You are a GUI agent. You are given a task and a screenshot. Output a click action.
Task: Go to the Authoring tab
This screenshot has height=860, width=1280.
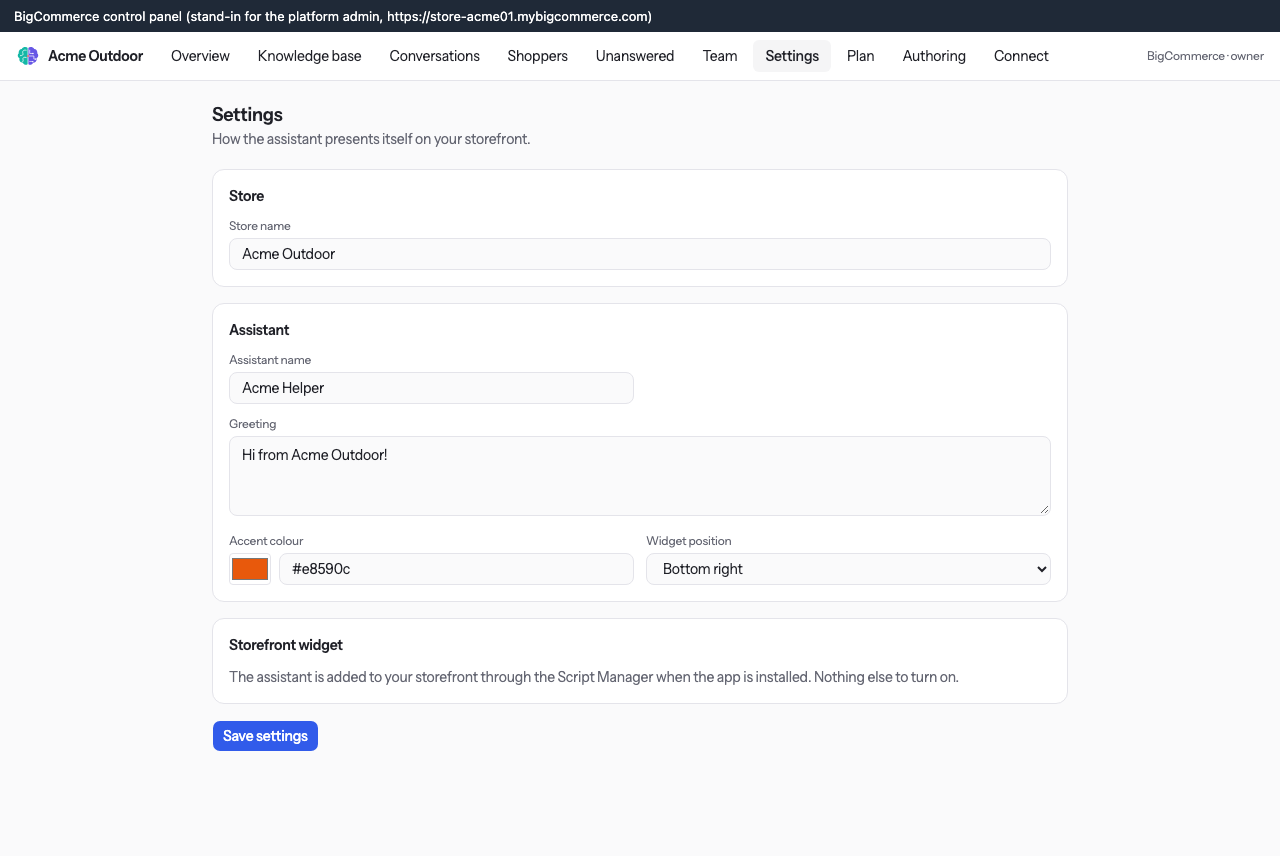pyautogui.click(x=934, y=56)
